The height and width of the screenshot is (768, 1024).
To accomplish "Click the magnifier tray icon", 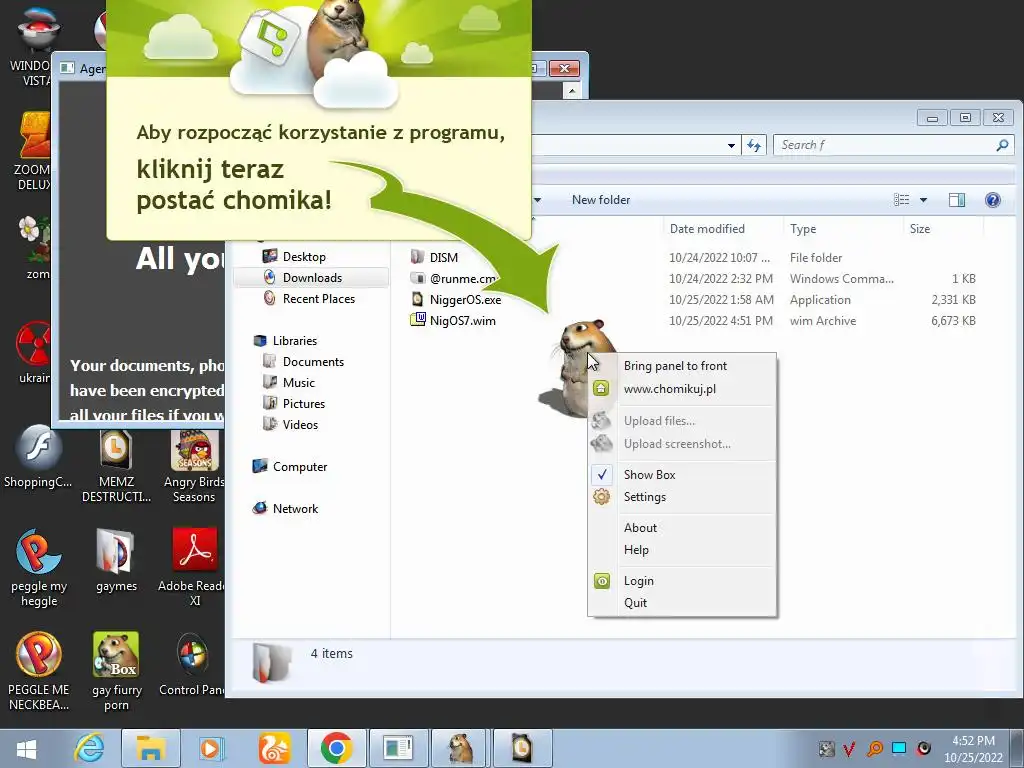I will pyautogui.click(x=874, y=749).
